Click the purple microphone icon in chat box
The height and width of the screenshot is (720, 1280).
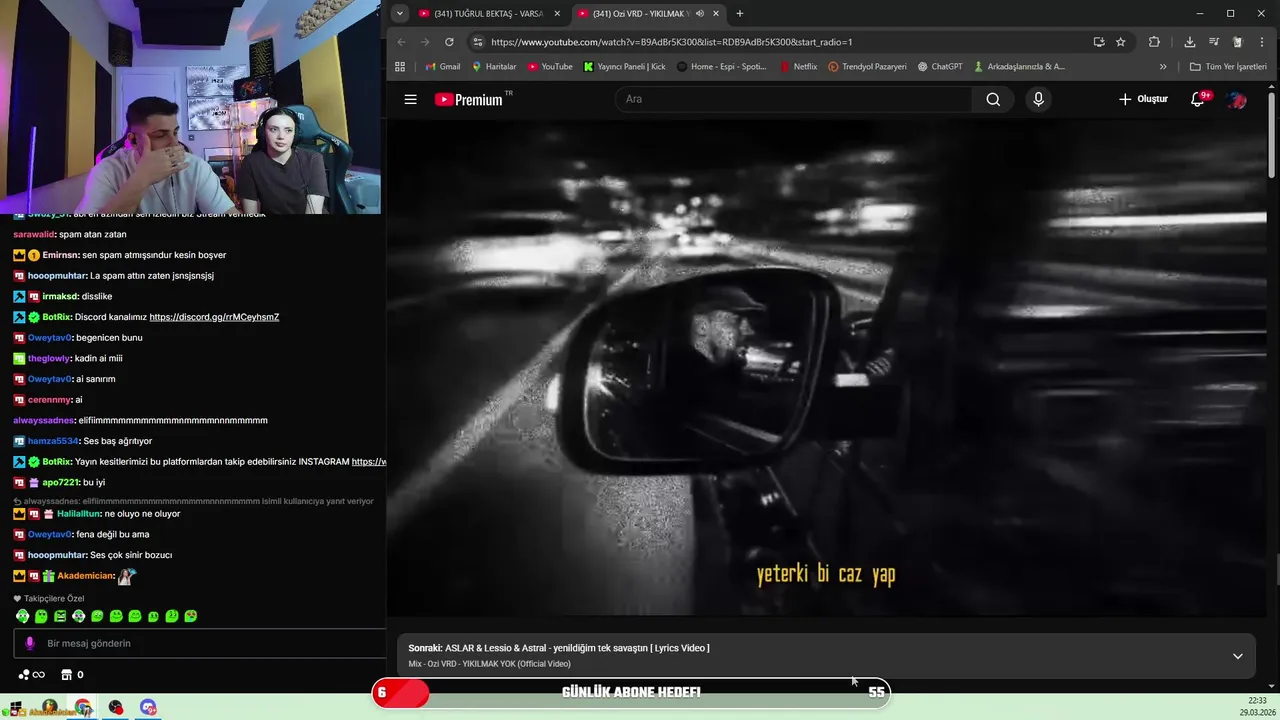(x=29, y=643)
